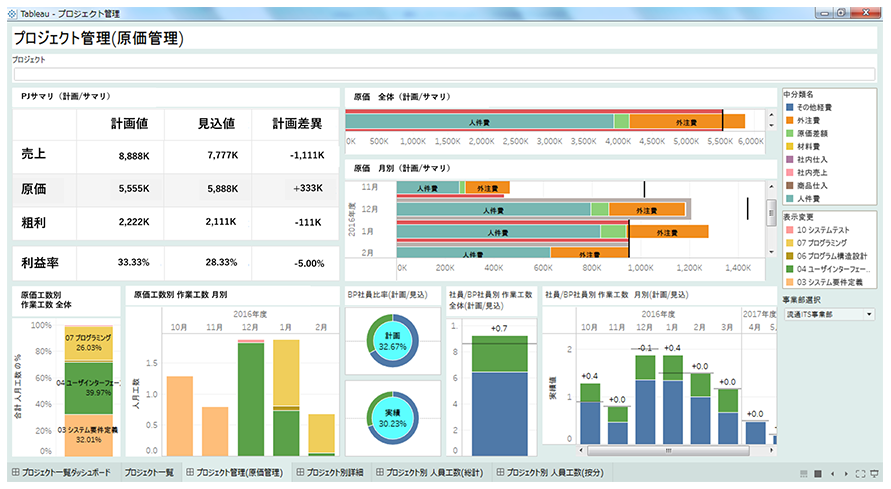Image resolution: width=891 pixels, height=489 pixels.
Task: Click the next sheet arrow in status bar
Action: (845, 473)
